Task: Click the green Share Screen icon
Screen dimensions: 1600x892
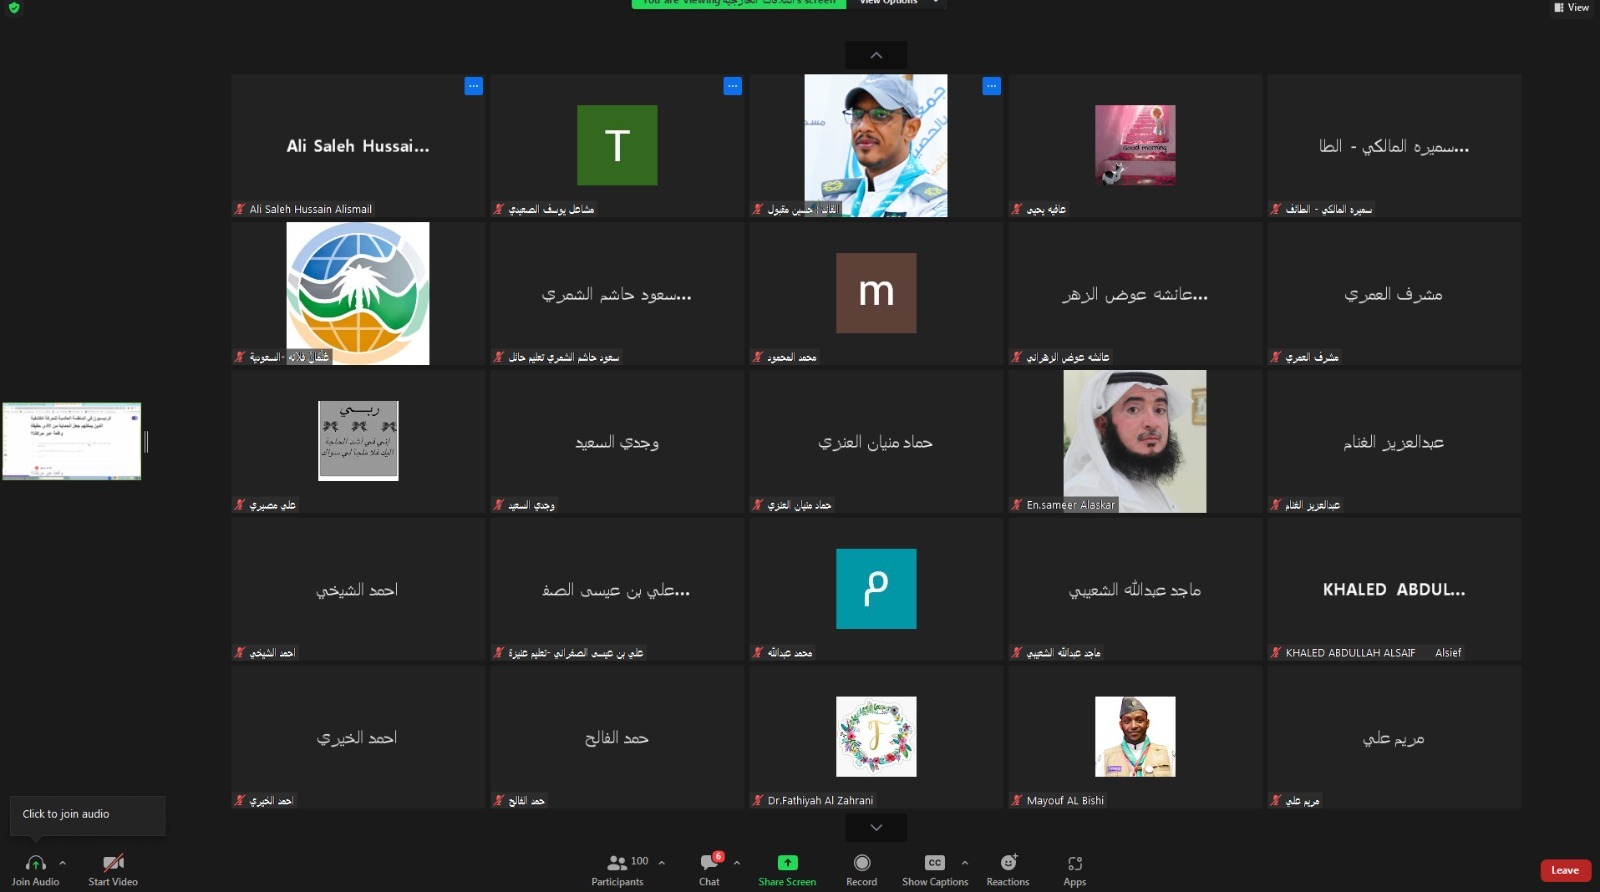Action: tap(787, 863)
